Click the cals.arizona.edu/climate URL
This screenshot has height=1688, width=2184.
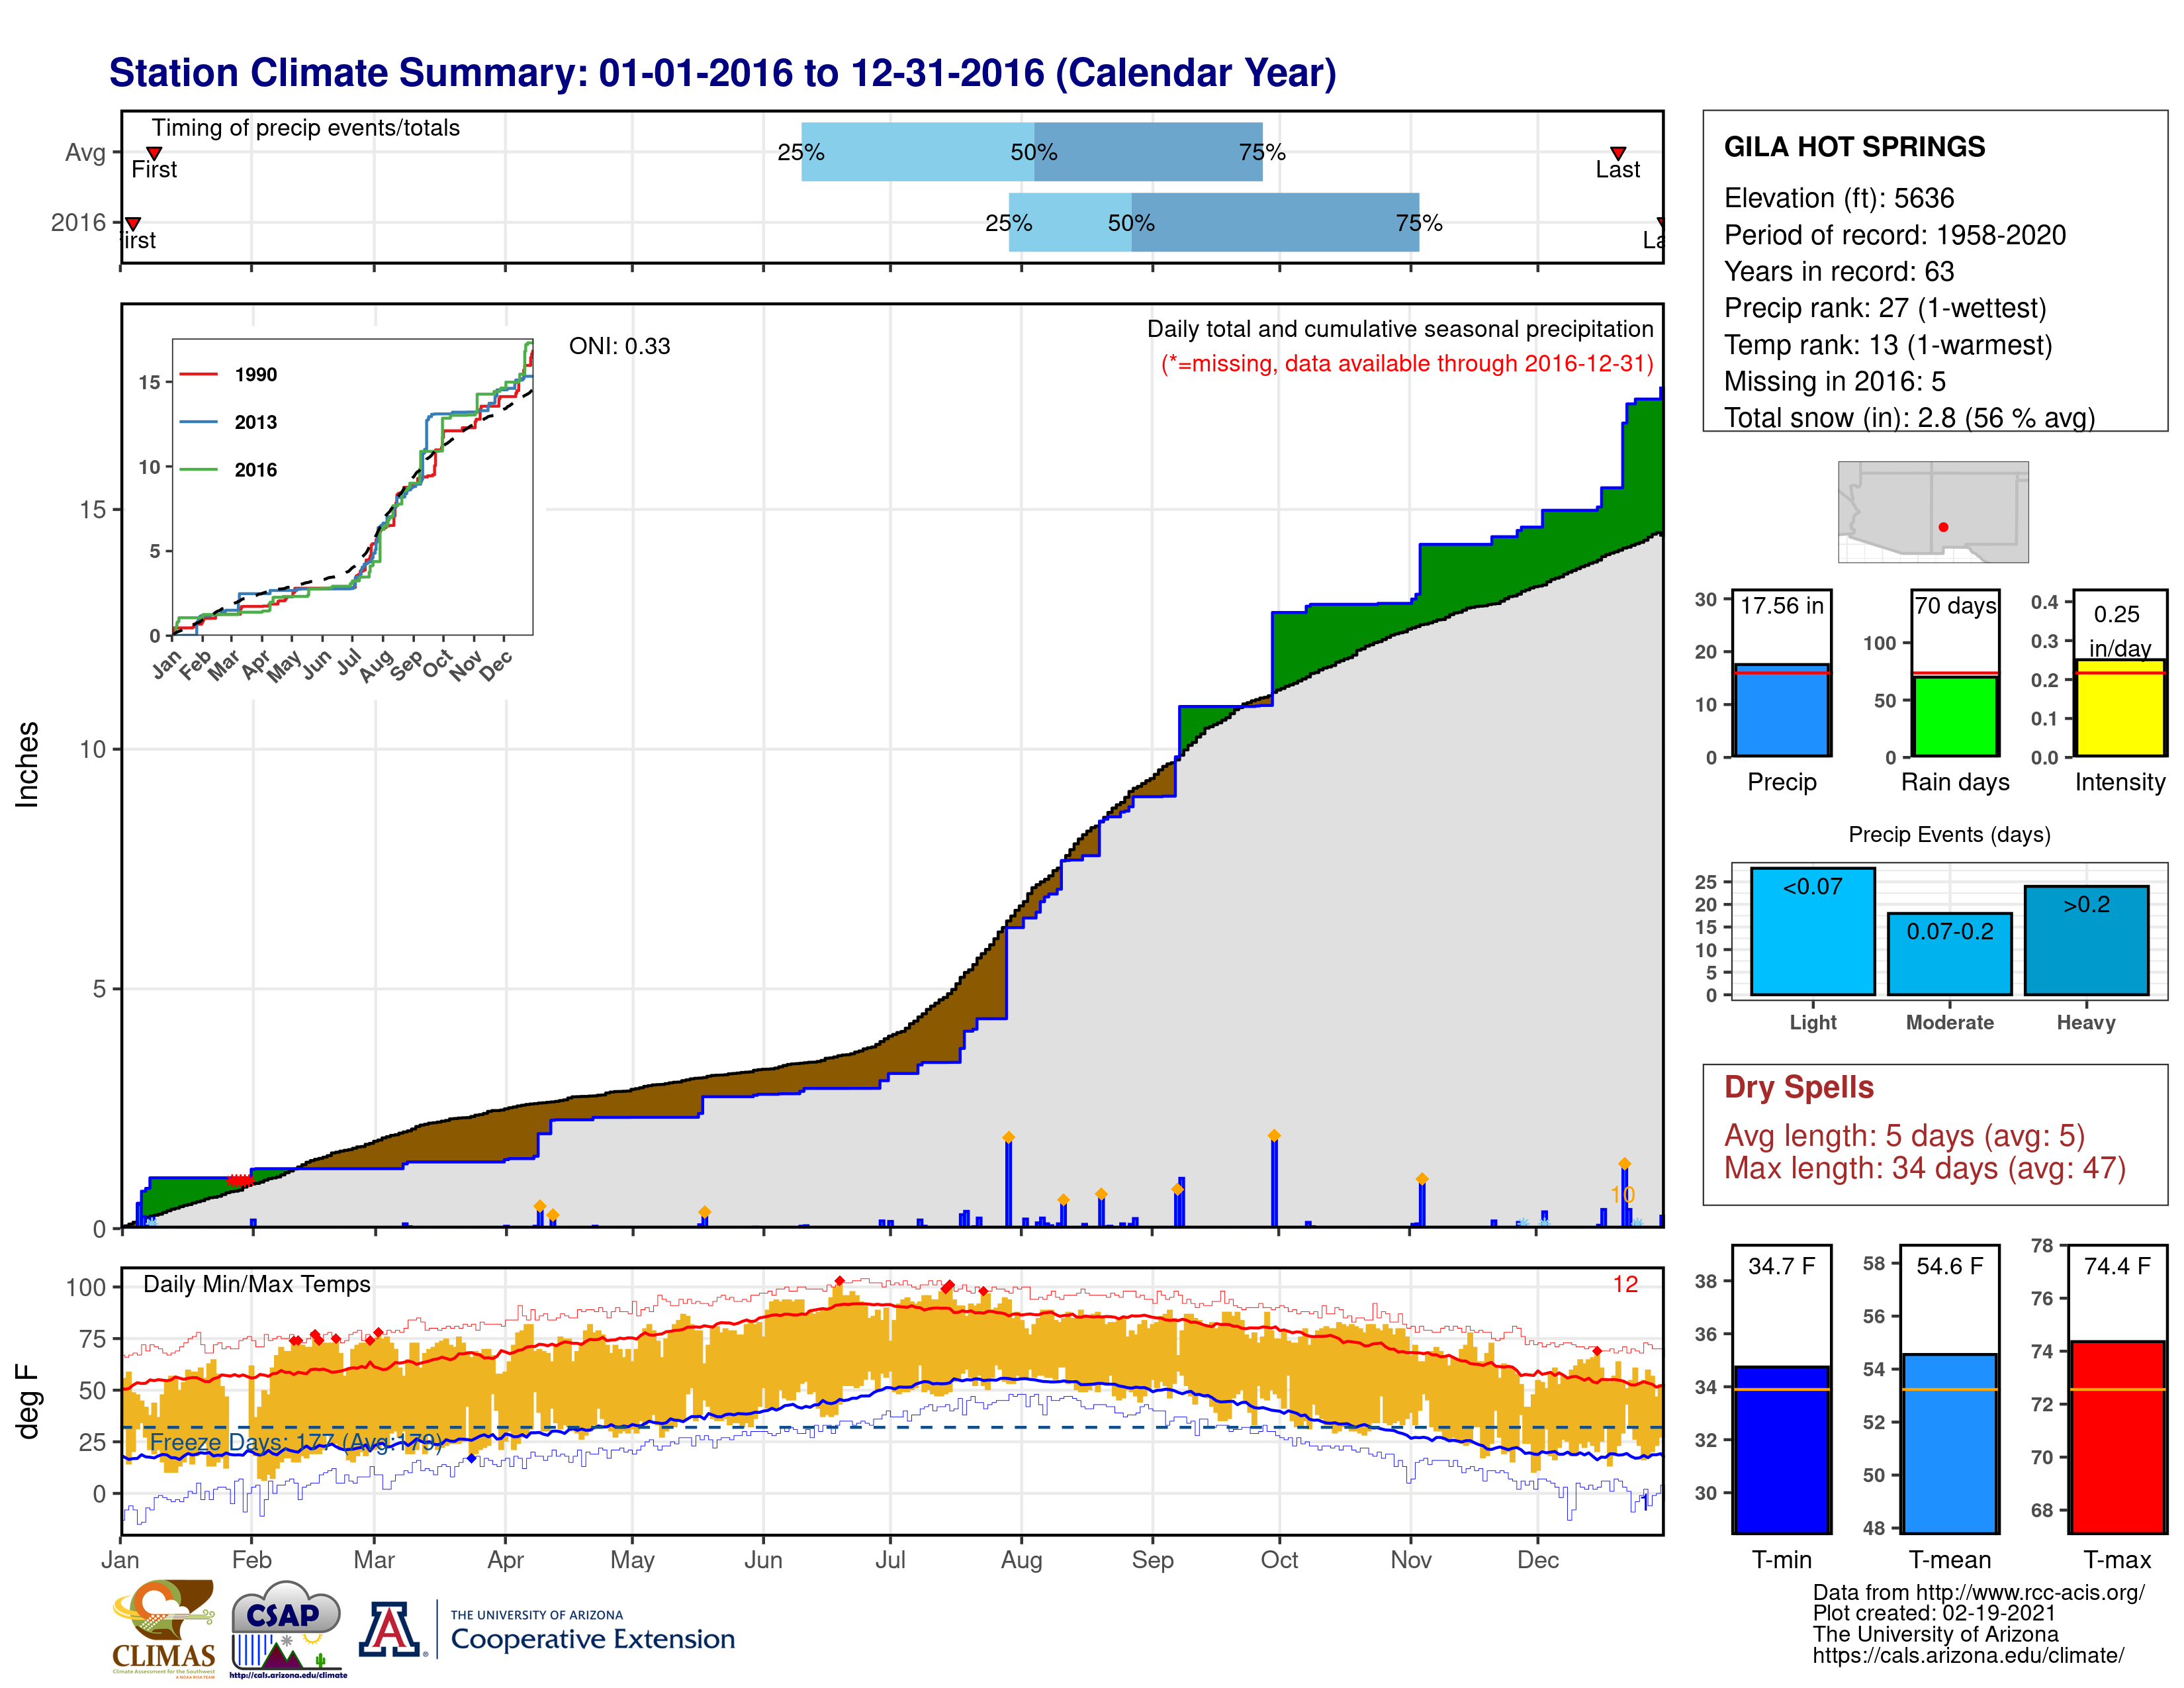pyautogui.click(x=1968, y=1655)
